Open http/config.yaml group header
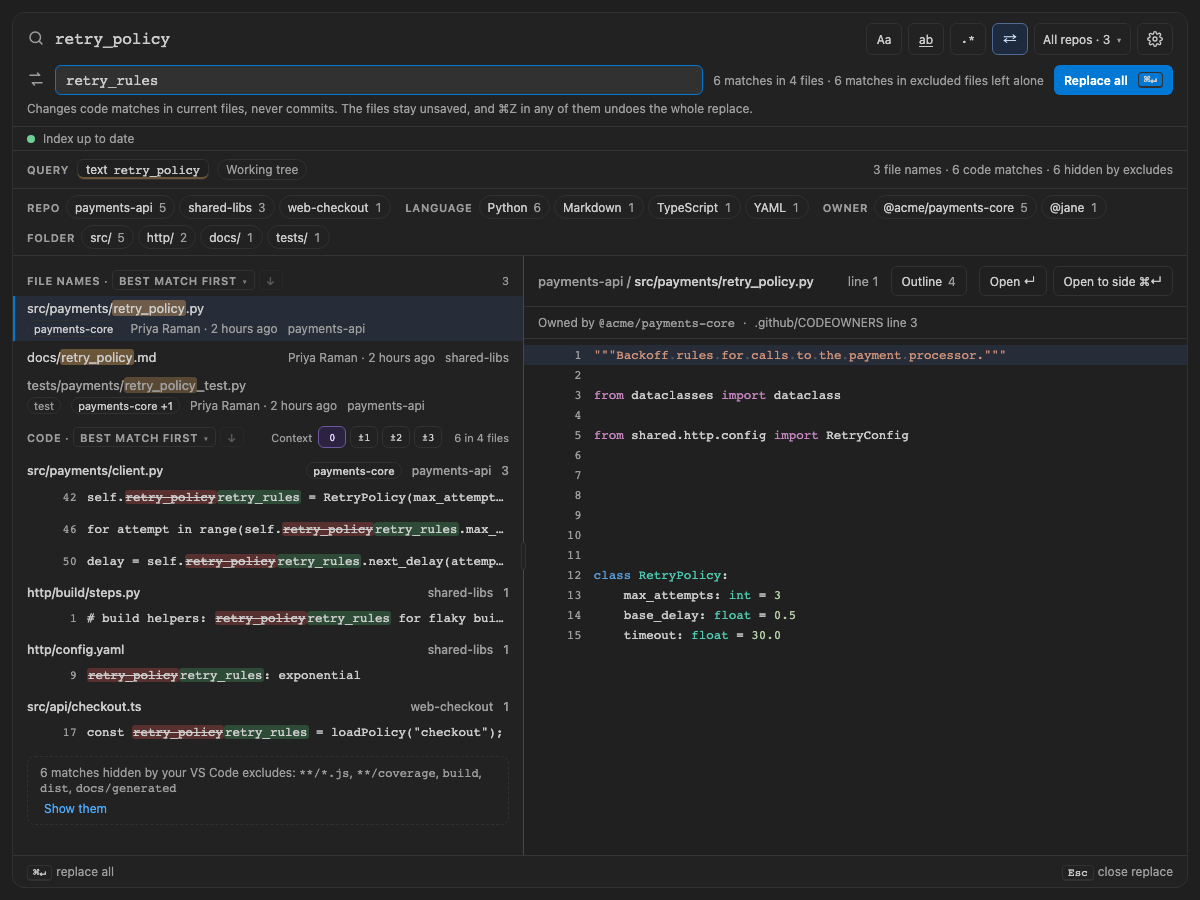Screen dimensions: 1200x900 click(267, 650)
